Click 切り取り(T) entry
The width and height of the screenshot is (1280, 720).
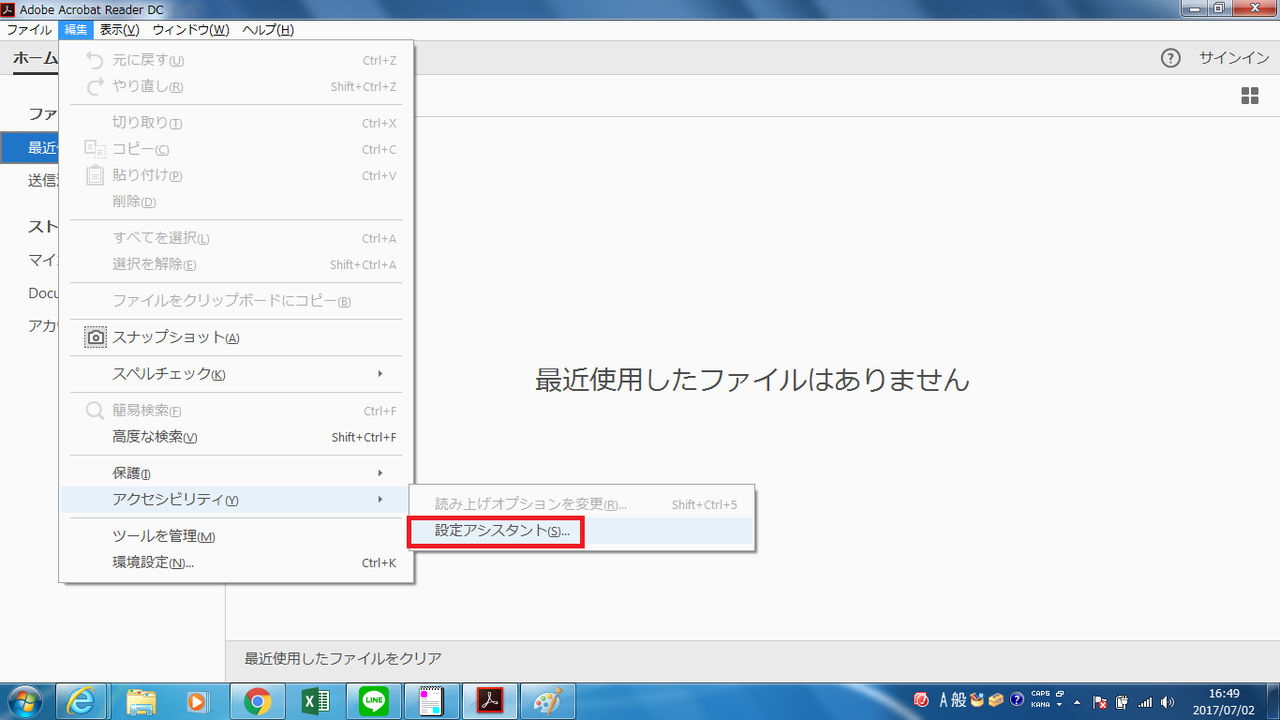236,123
